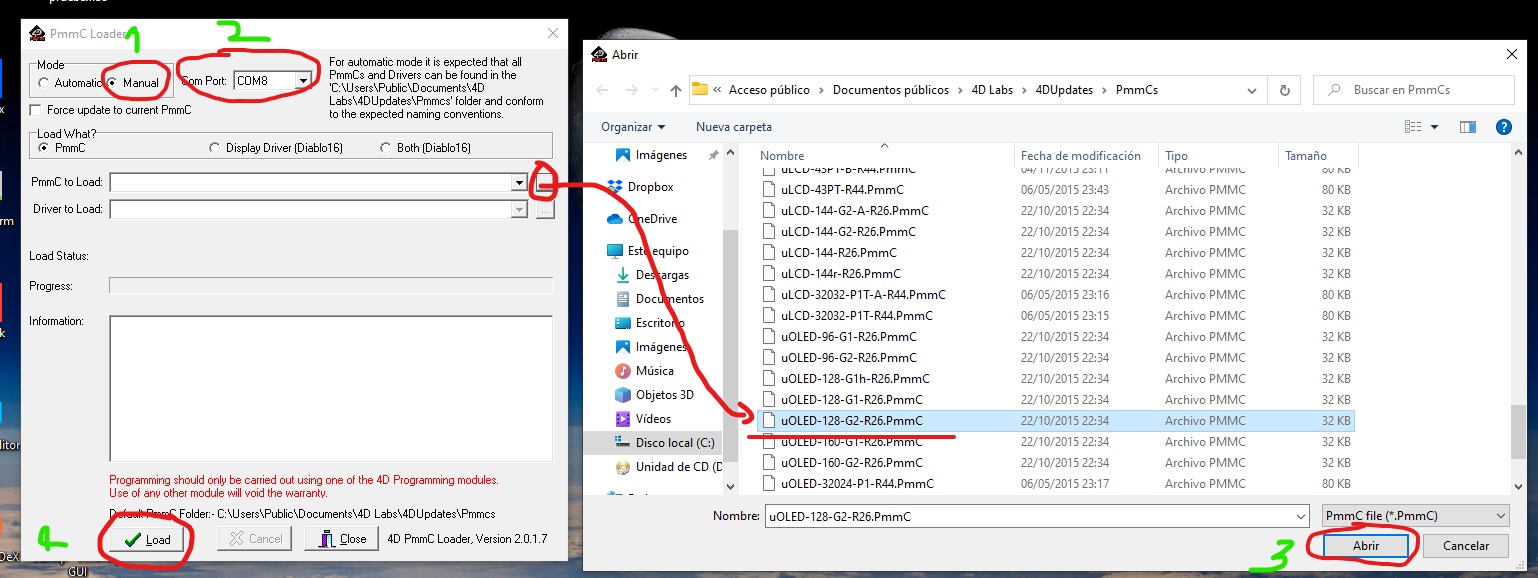The width and height of the screenshot is (1538, 578).
Task: Open the blue Help icon
Action: point(1503,127)
